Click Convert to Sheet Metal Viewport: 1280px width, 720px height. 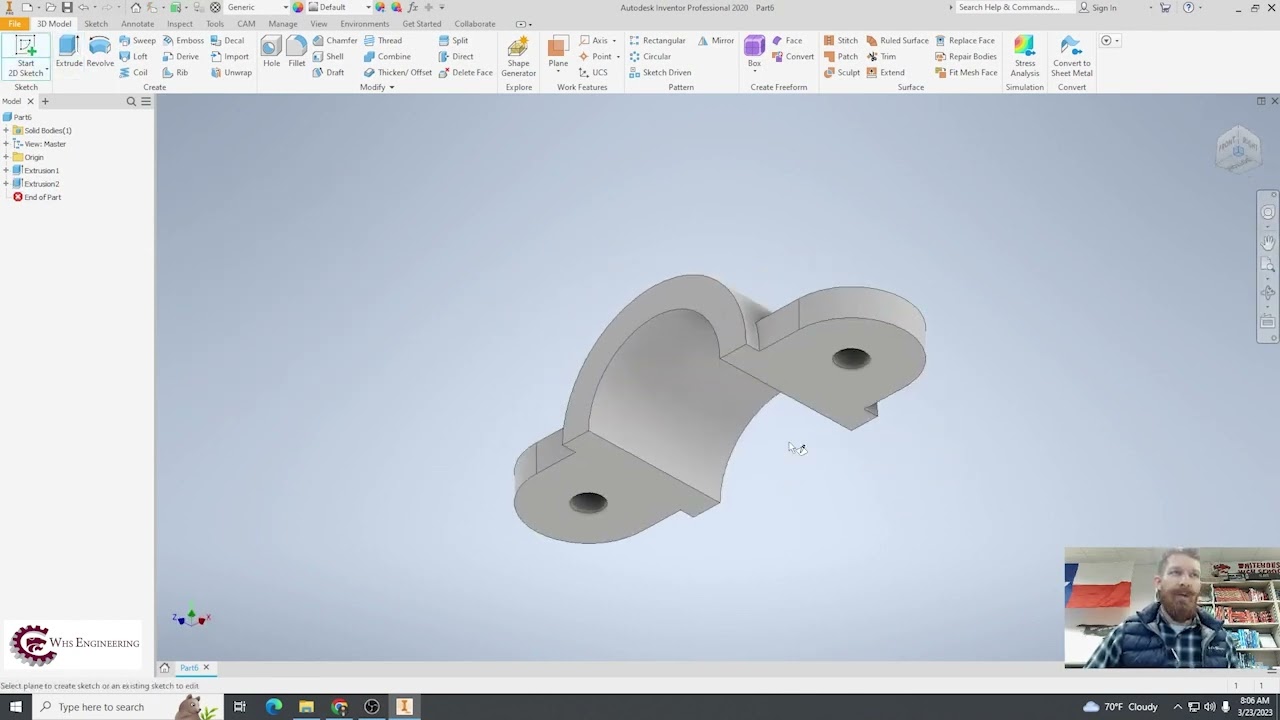[x=1071, y=56]
